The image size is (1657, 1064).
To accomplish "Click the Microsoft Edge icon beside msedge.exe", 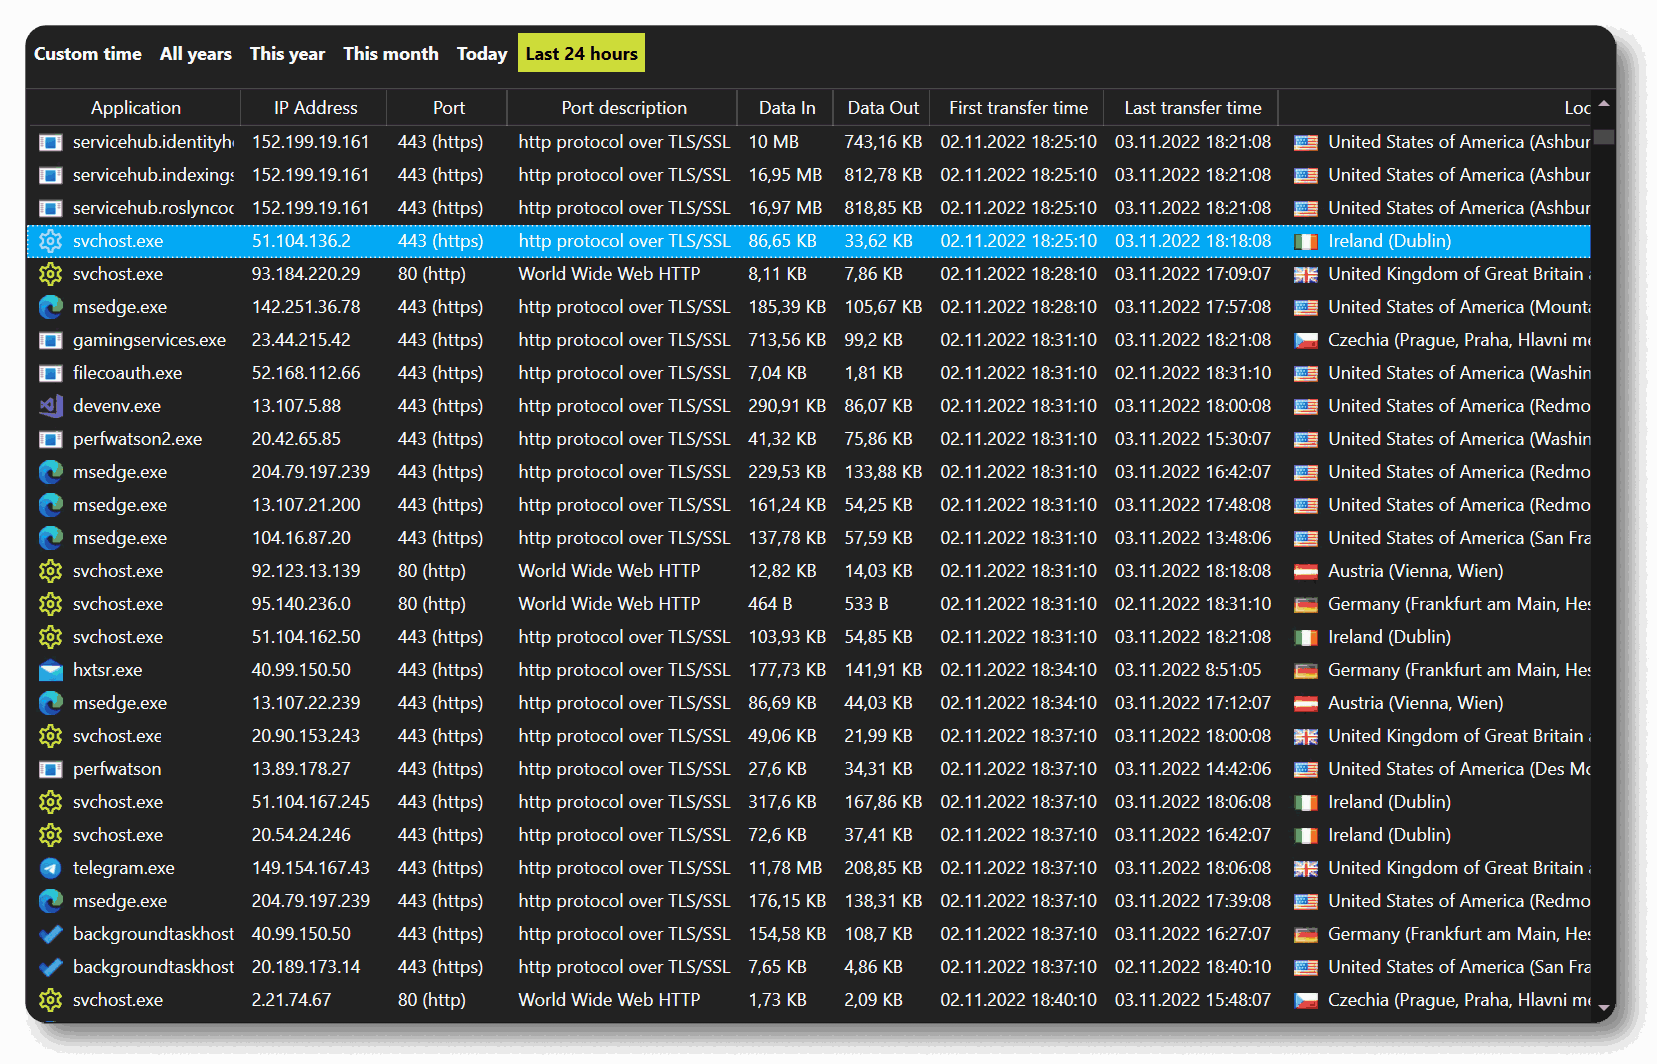I will (50, 307).
